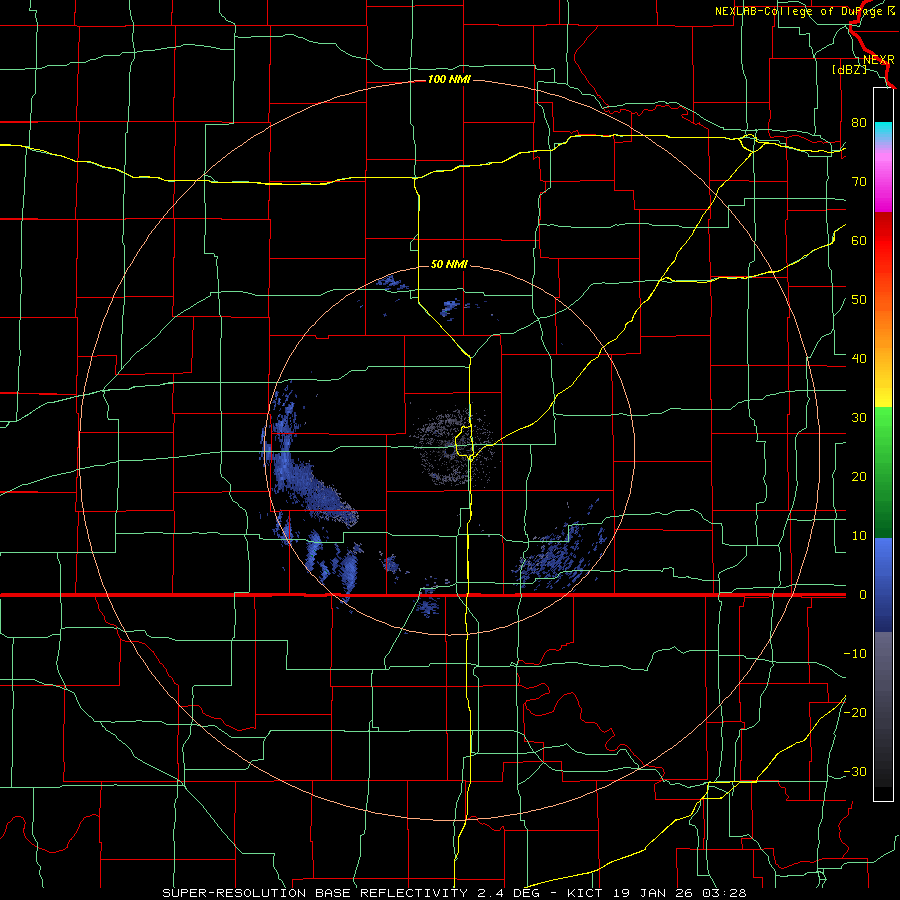Click the -10 value on the dBZ scale
900x900 pixels.
[x=855, y=654]
